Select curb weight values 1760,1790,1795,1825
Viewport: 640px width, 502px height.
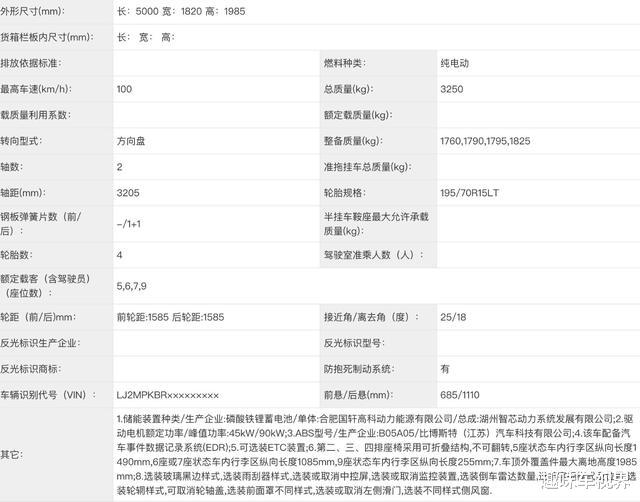coord(485,141)
